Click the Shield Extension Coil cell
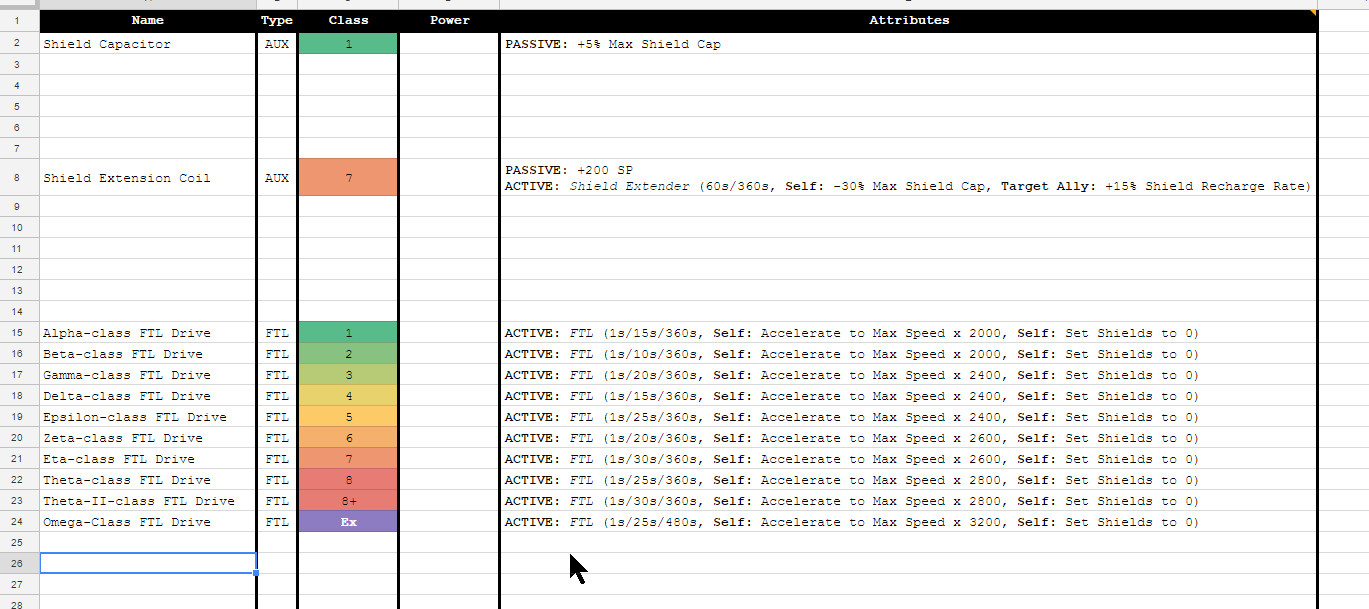The height and width of the screenshot is (609, 1369). point(147,178)
